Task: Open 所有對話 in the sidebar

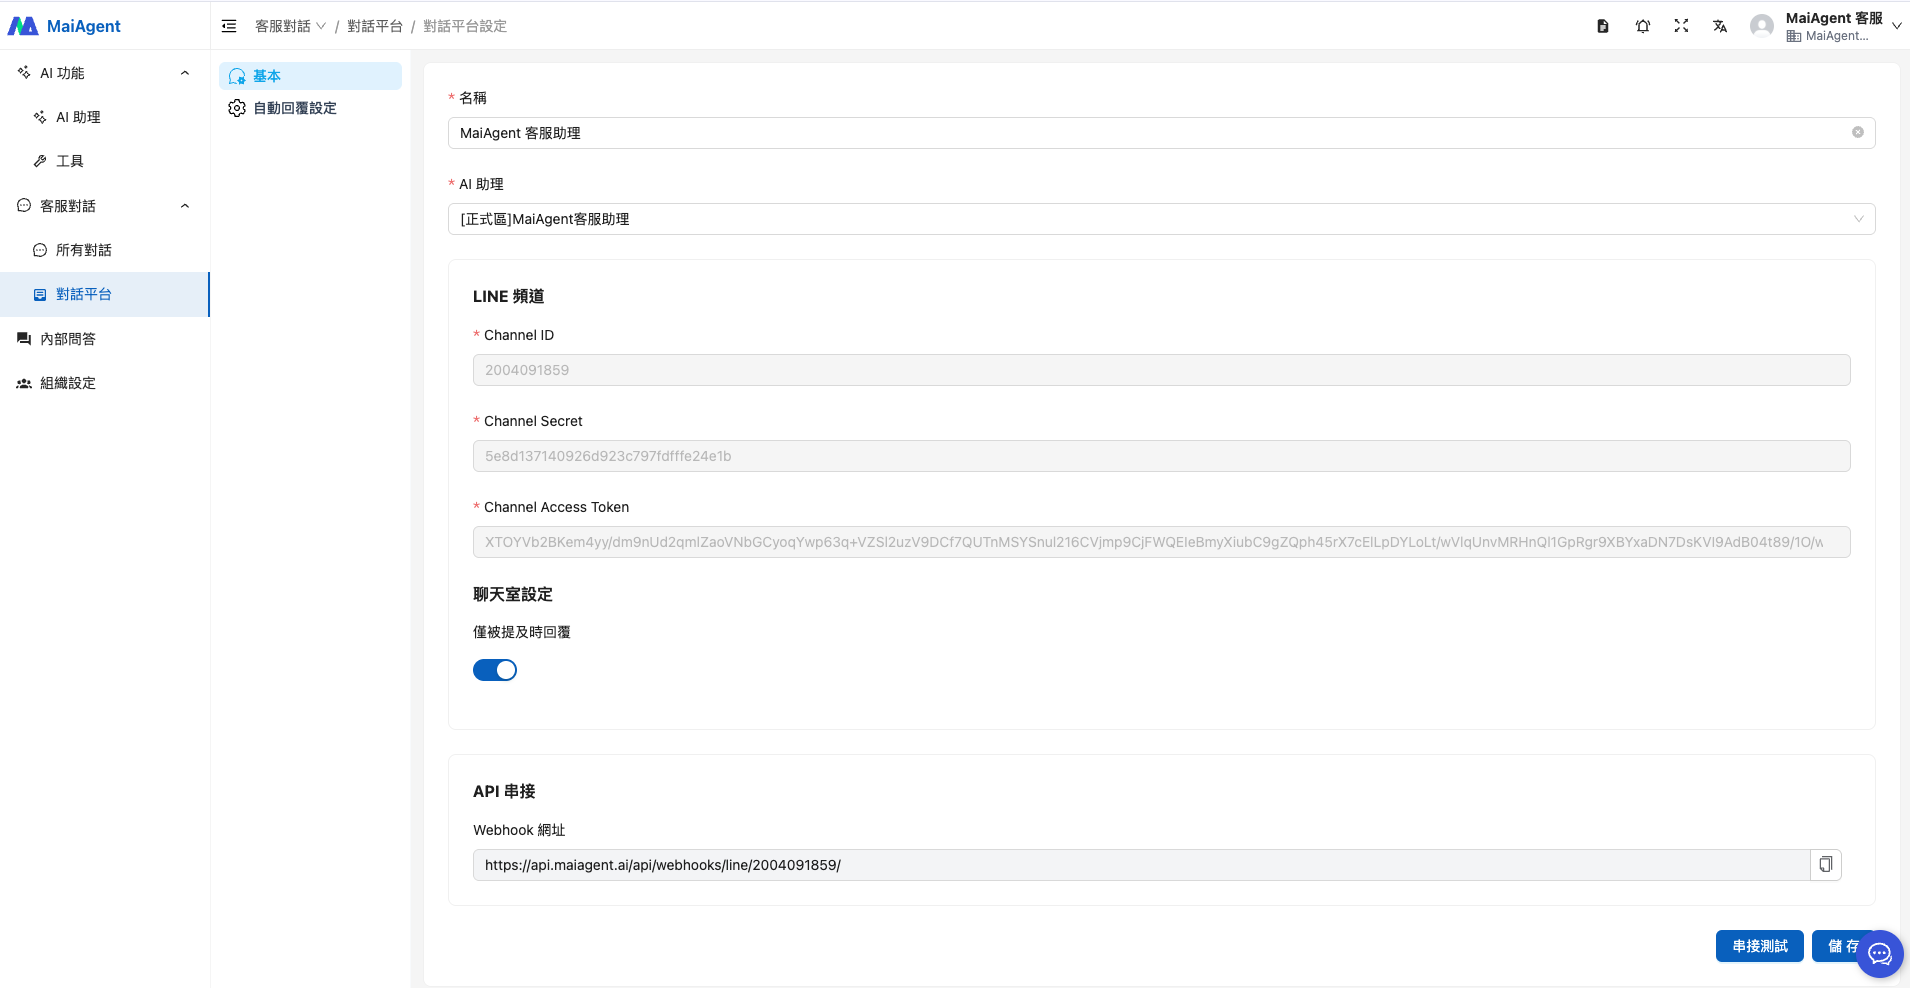Action: (84, 250)
